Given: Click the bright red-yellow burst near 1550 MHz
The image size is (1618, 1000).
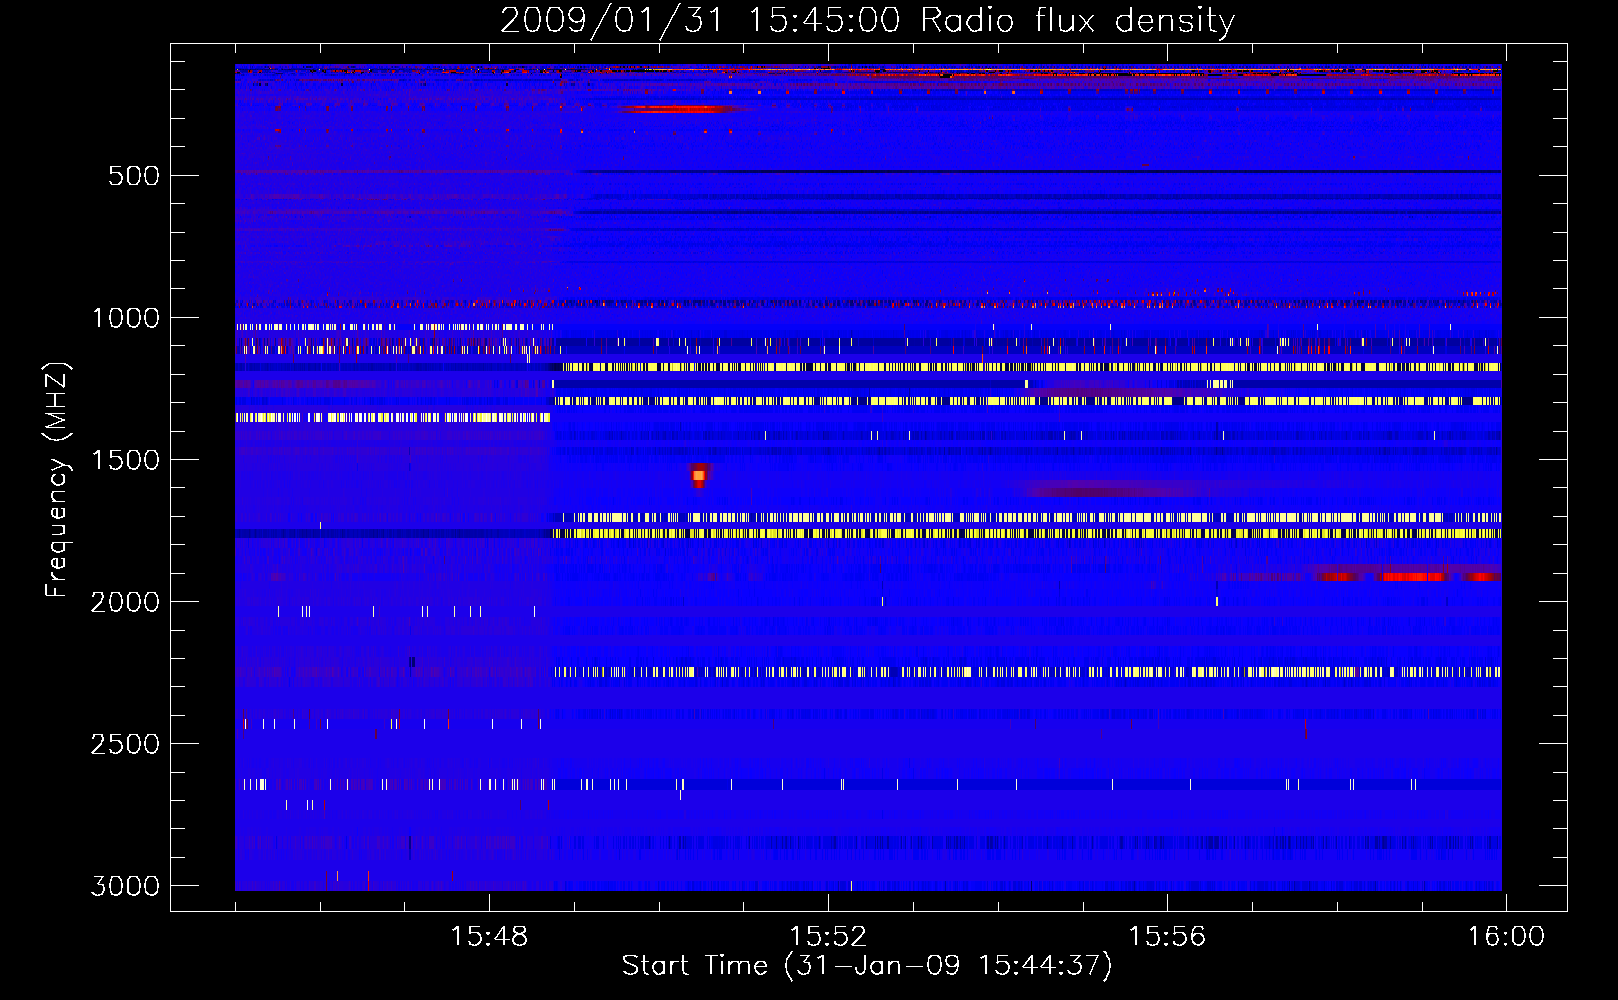Looking at the screenshot, I should (699, 475).
